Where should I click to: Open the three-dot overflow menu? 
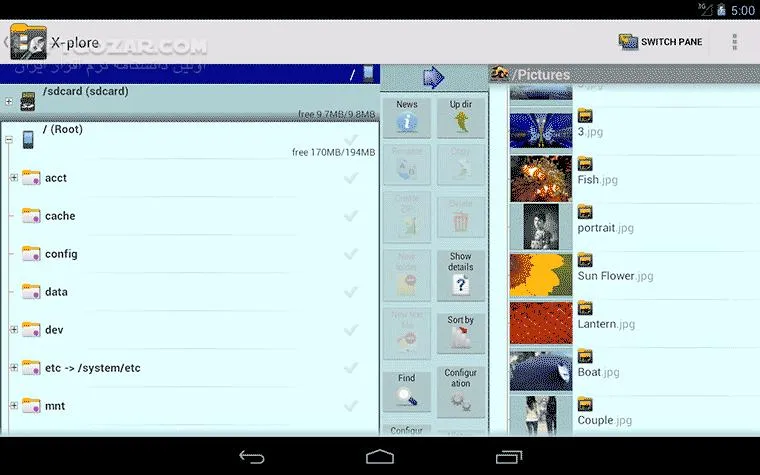[x=735, y=42]
